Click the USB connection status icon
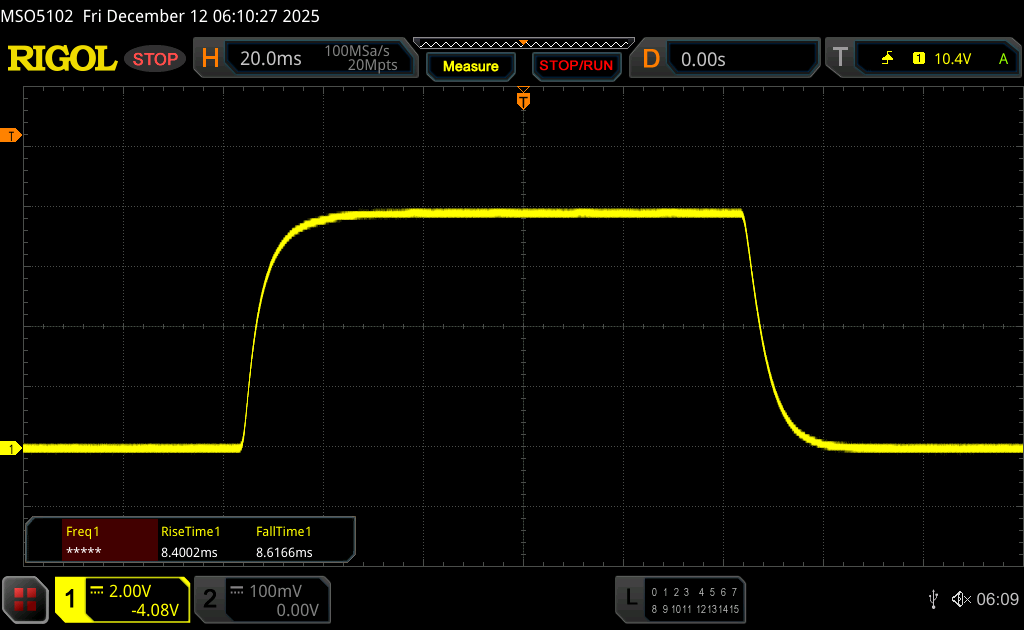The height and width of the screenshot is (630, 1024). pyautogui.click(x=933, y=598)
